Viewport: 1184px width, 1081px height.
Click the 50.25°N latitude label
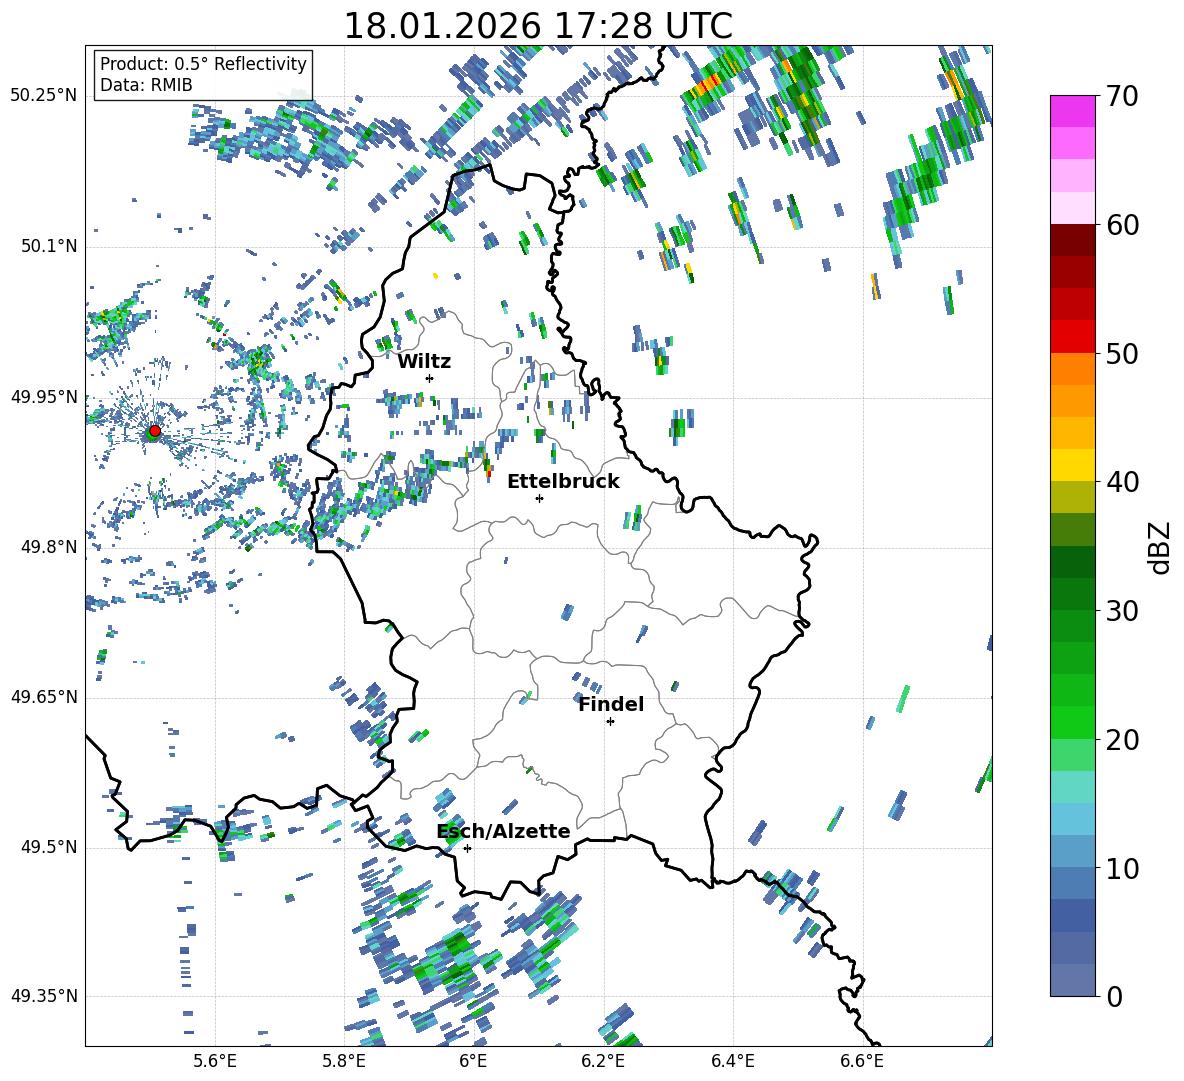click(x=44, y=96)
